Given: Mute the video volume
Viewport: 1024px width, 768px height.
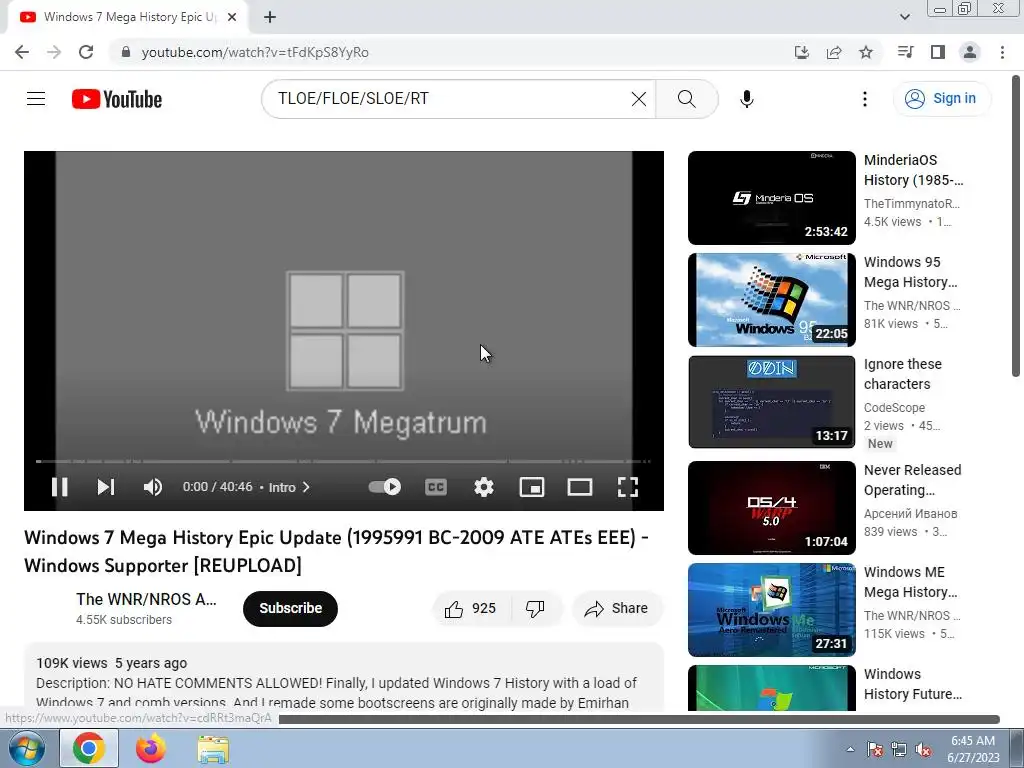Looking at the screenshot, I should tap(152, 487).
